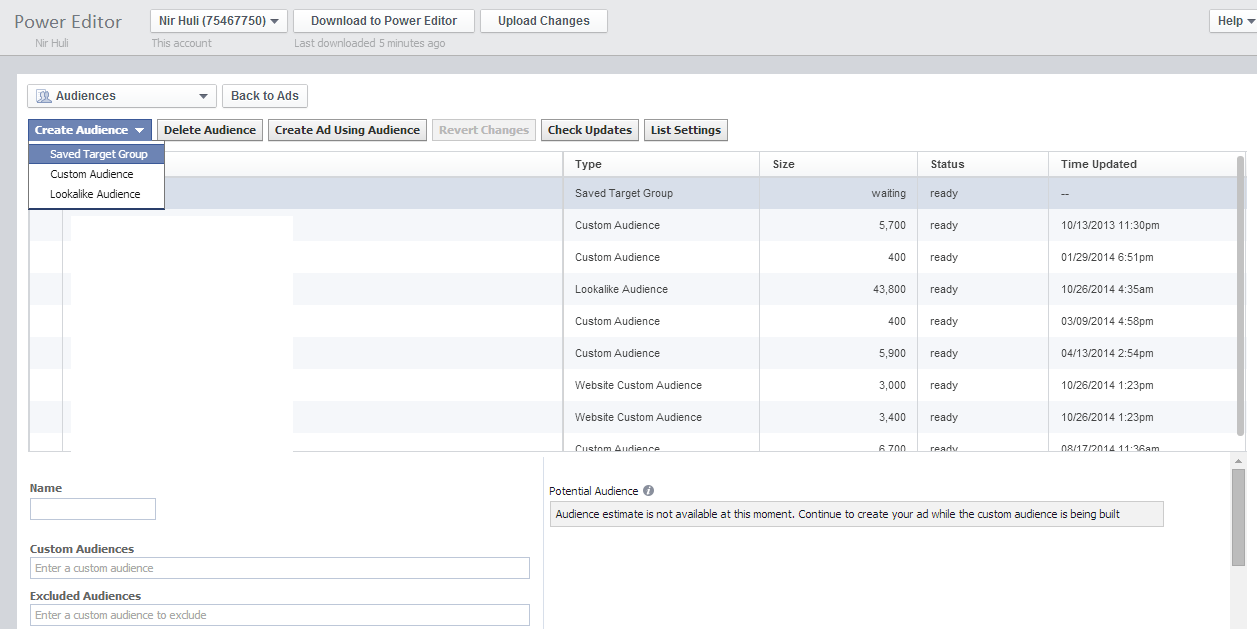Click the Potential Audience label
Screen dimensions: 1257x629
594,491
